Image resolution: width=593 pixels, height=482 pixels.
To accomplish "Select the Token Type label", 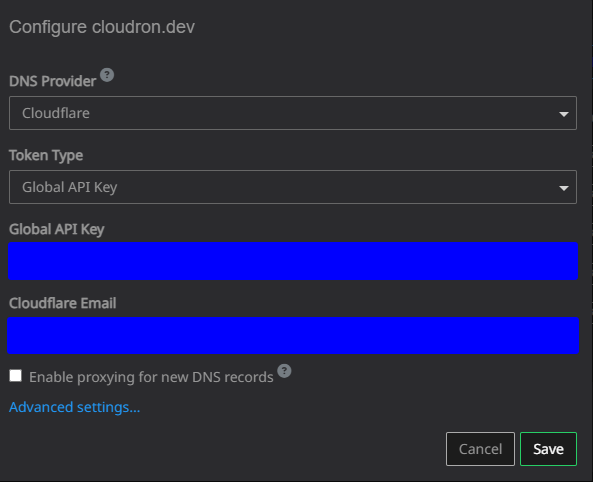I will (x=46, y=155).
